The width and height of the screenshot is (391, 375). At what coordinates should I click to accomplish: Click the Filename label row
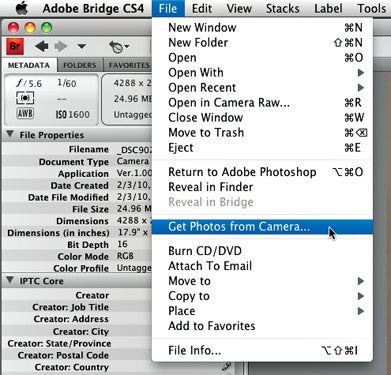point(89,149)
